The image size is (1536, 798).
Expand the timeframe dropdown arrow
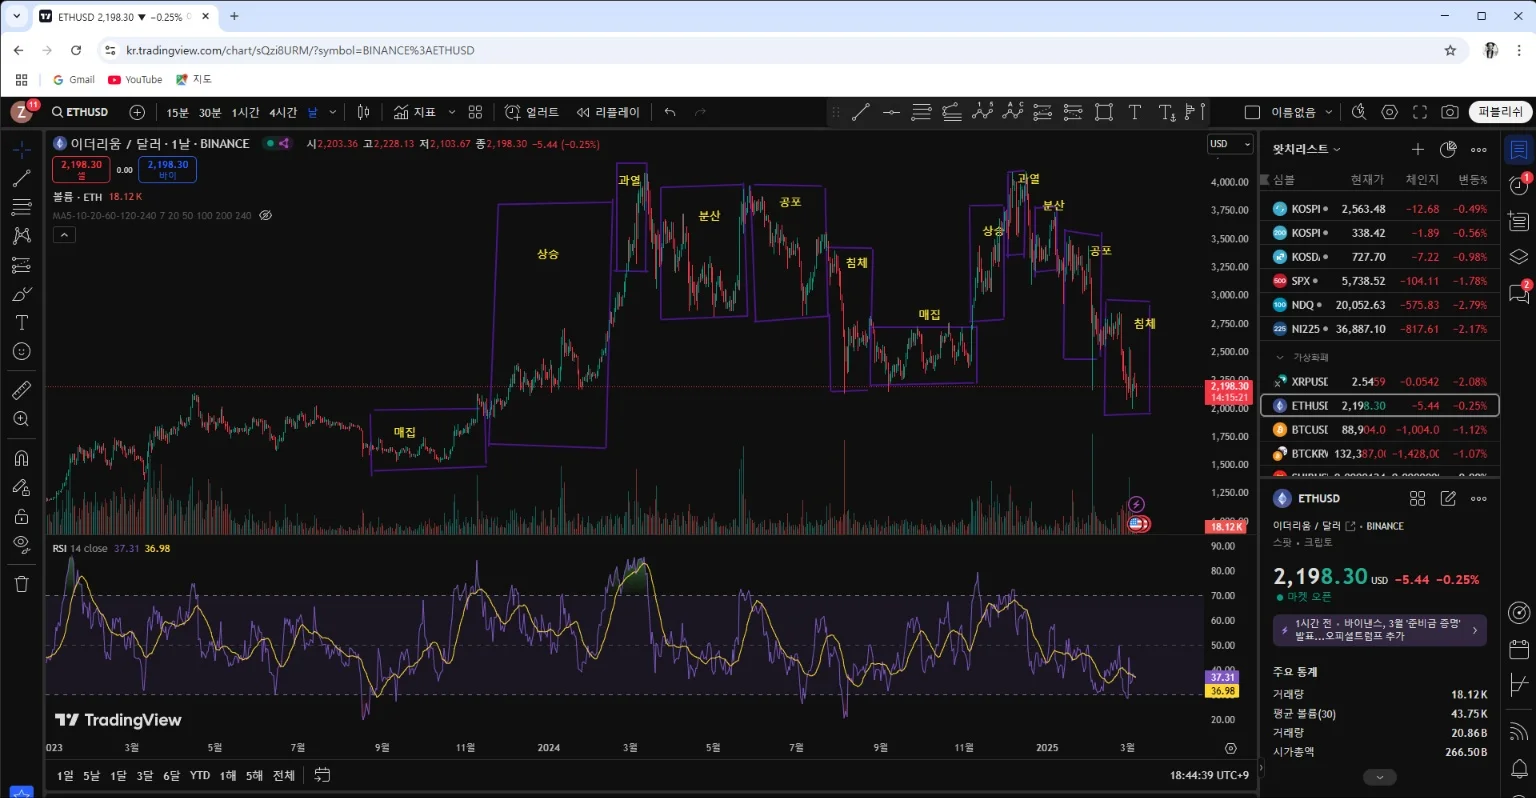coord(333,112)
